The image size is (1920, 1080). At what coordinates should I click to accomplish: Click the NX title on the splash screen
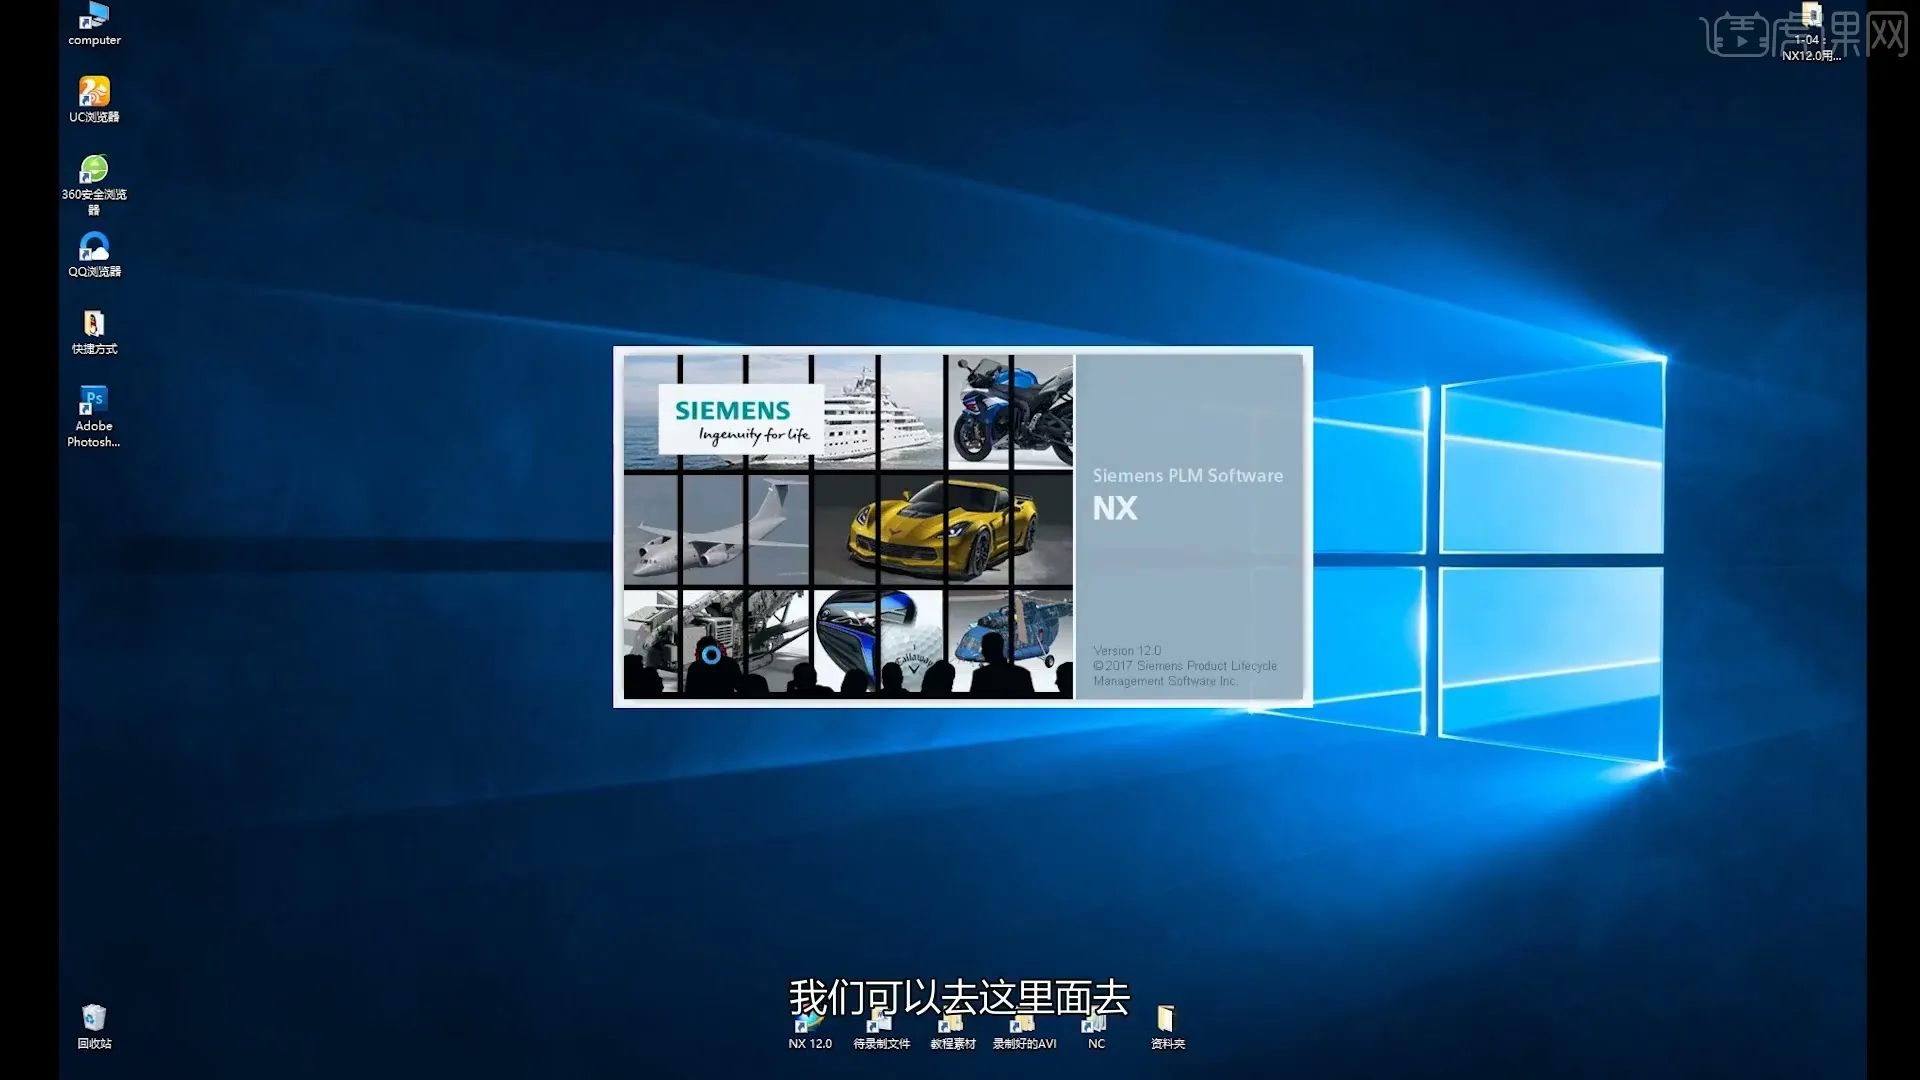(1115, 509)
